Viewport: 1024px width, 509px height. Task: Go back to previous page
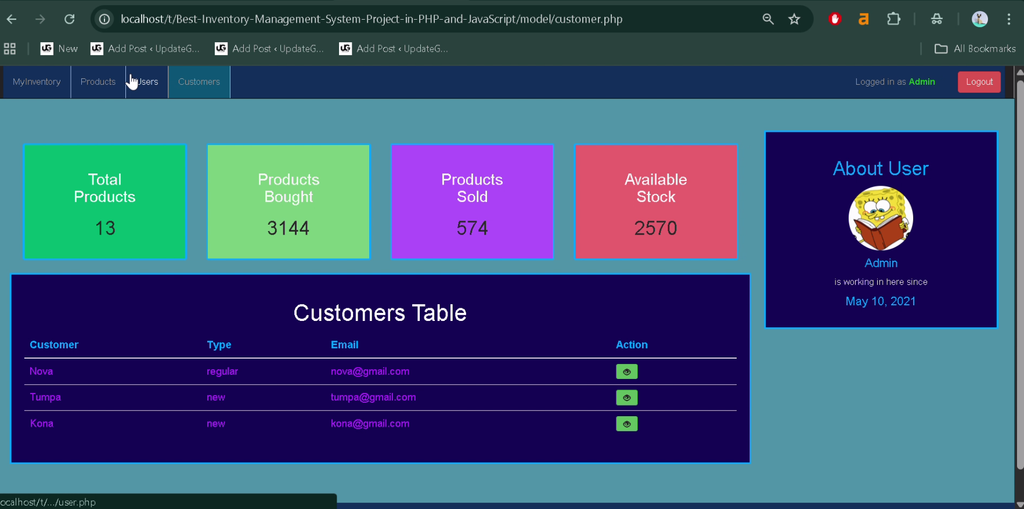[x=11, y=19]
